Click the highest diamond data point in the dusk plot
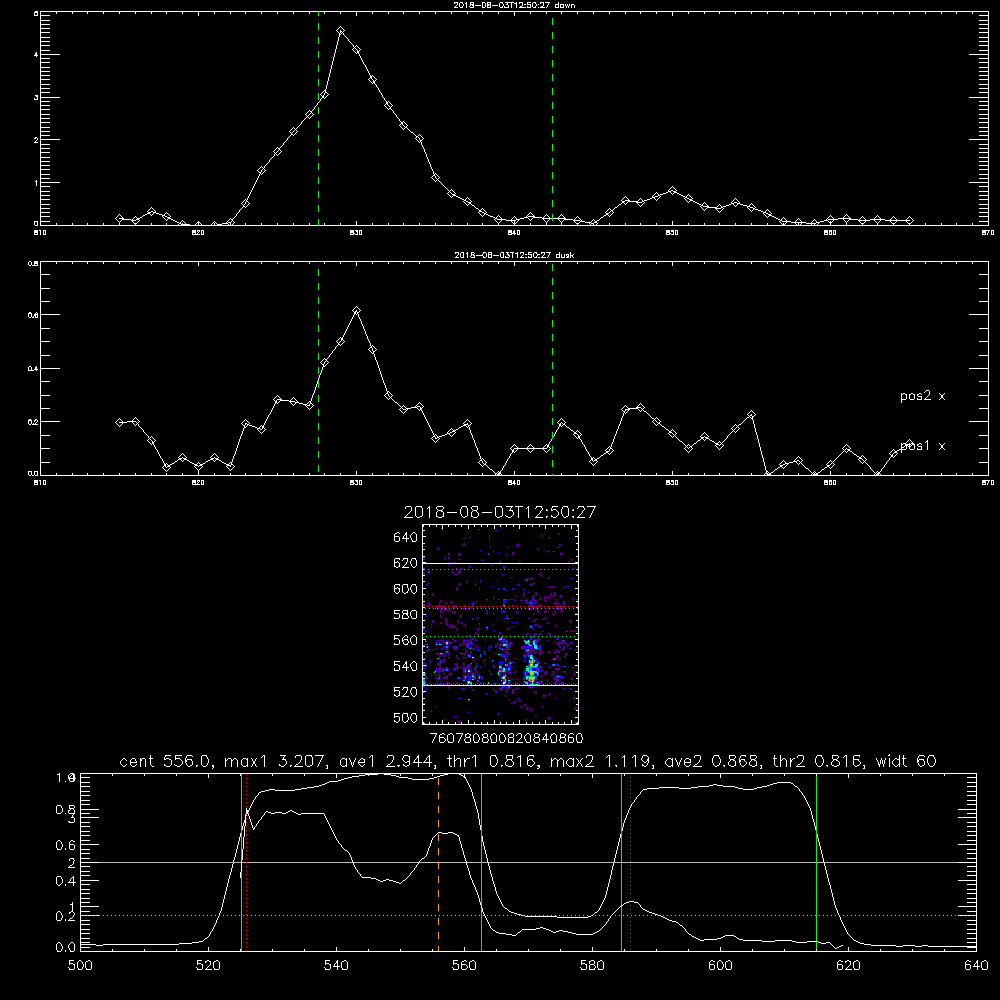Image resolution: width=1000 pixels, height=1000 pixels. [x=357, y=311]
